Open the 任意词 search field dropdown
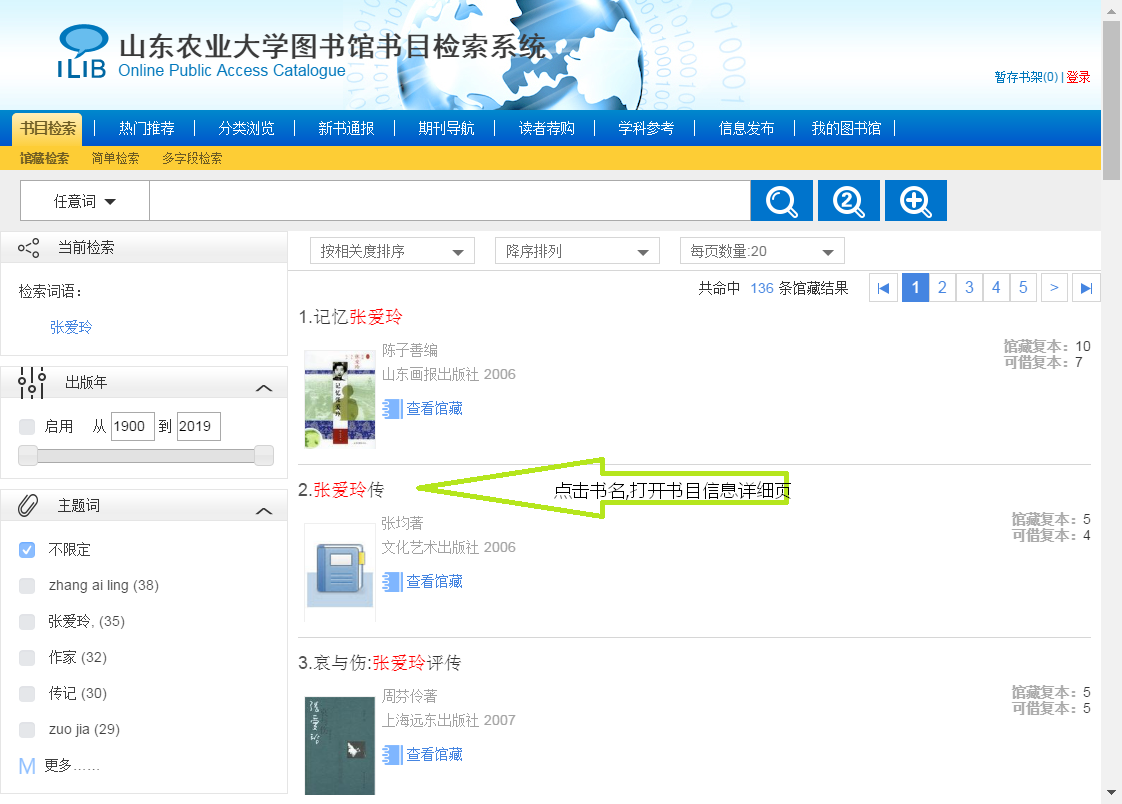The height and width of the screenshot is (804, 1122). click(85, 202)
